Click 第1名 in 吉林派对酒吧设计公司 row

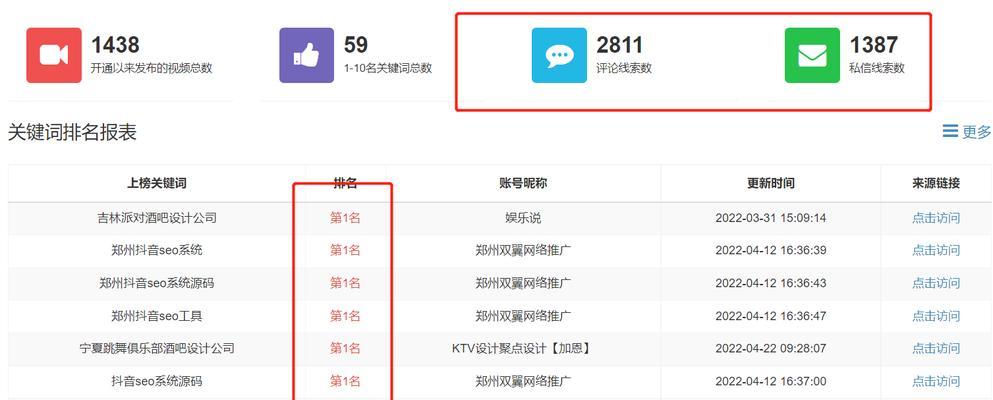click(345, 218)
